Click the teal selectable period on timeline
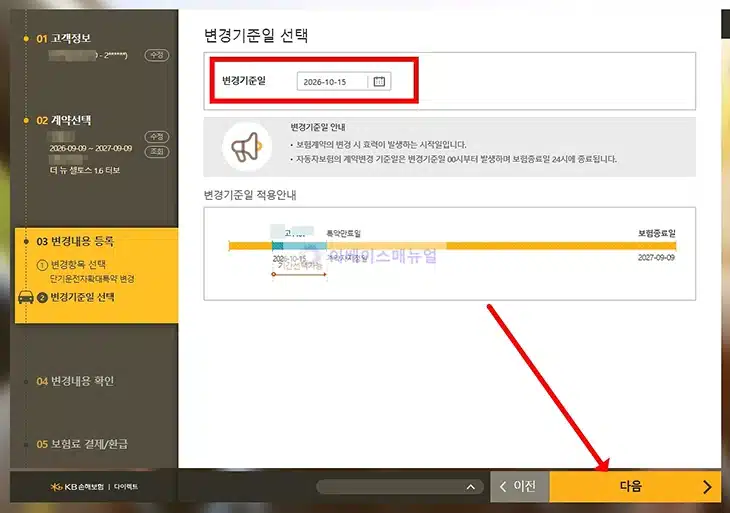 point(299,246)
